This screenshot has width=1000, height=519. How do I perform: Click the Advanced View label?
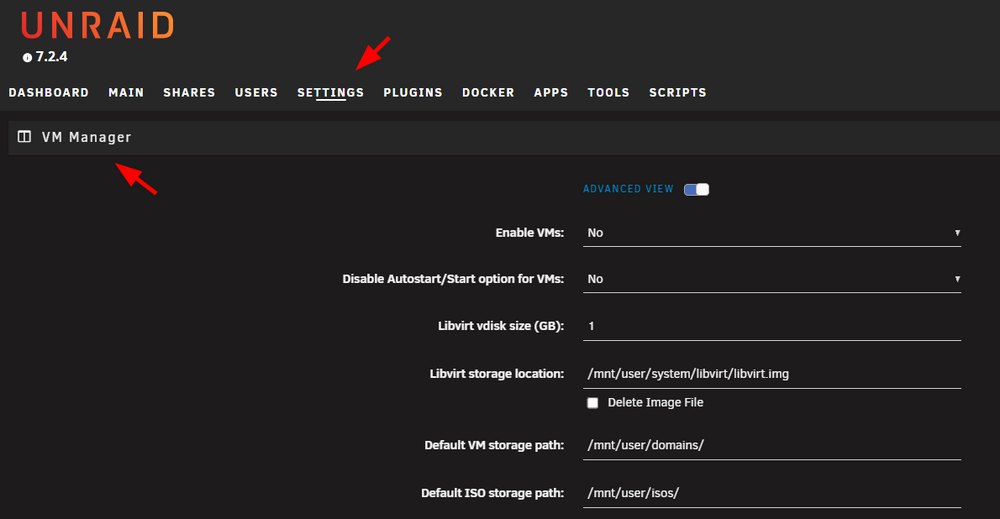coord(628,189)
